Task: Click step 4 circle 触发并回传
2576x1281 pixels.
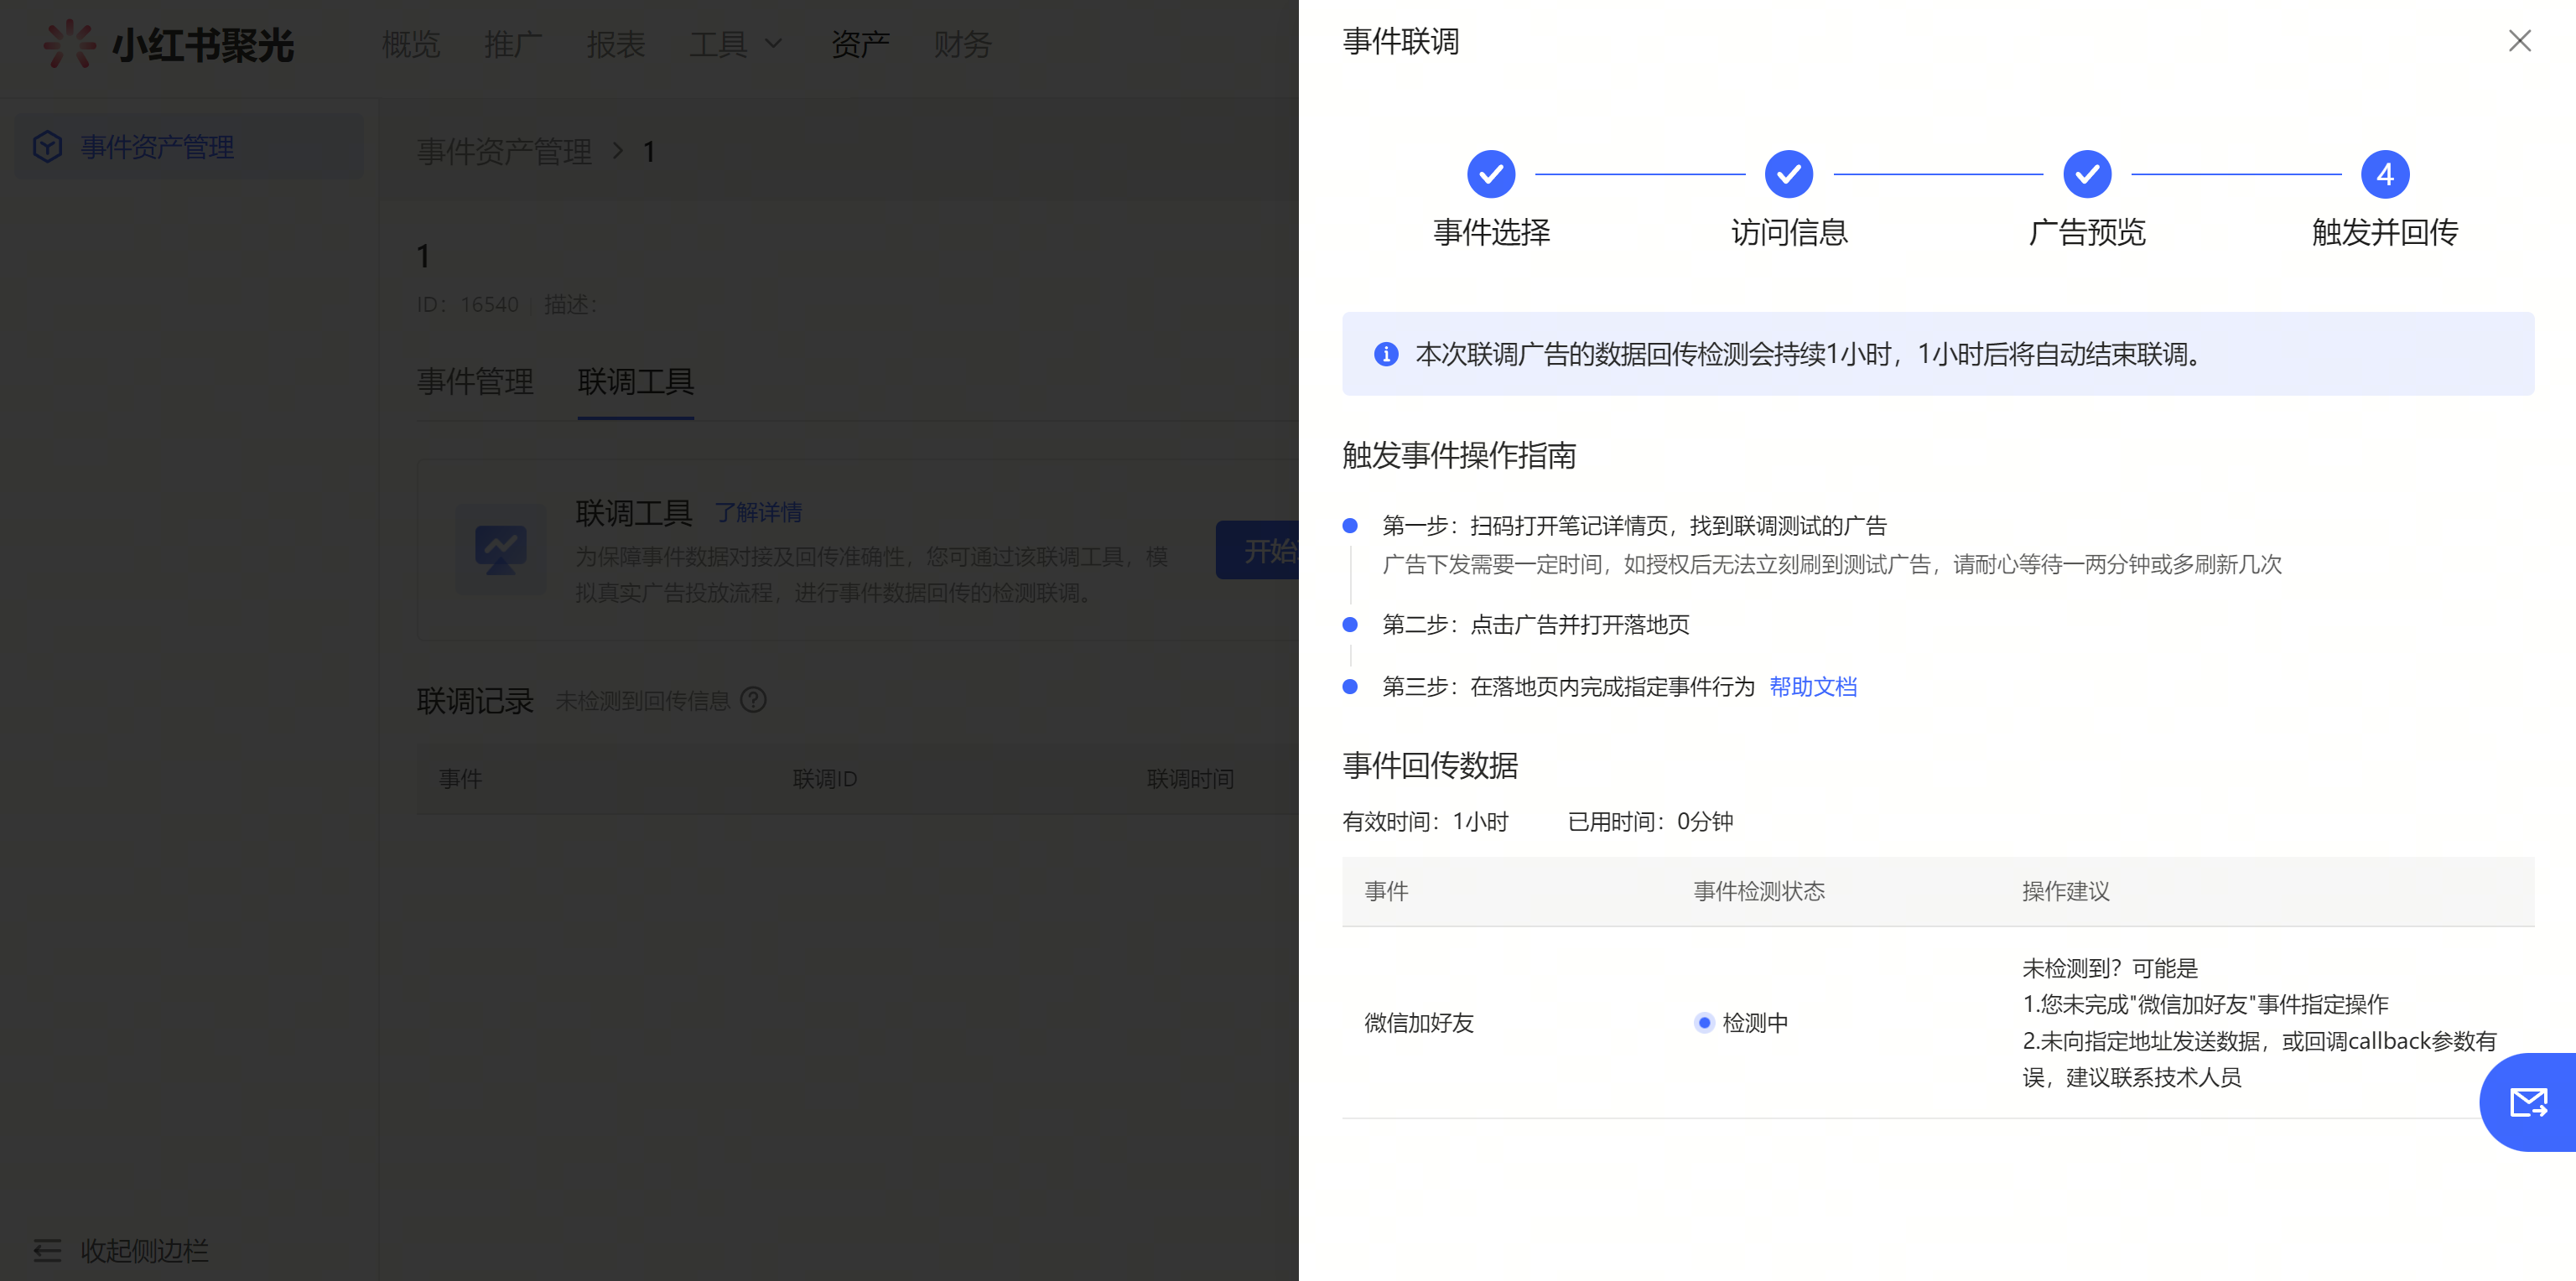Action: (x=2385, y=174)
